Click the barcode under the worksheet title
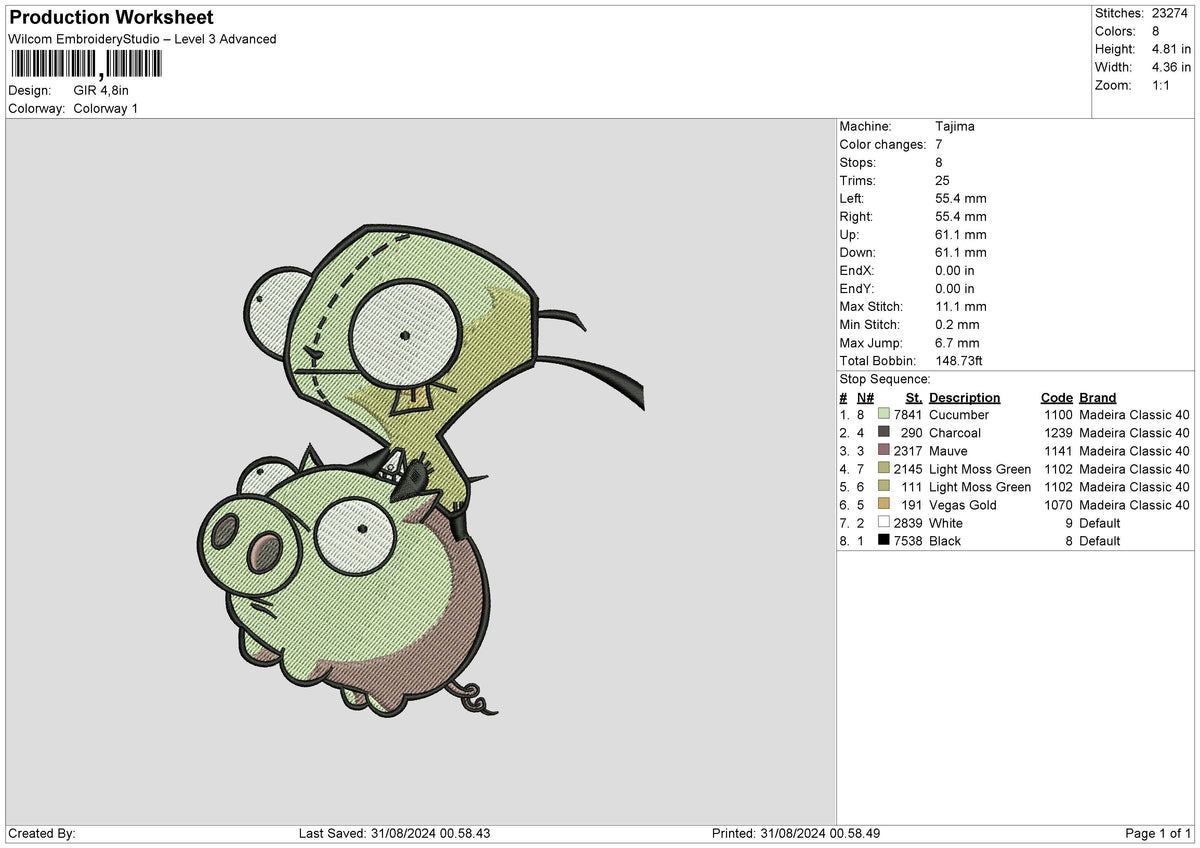The image size is (1200, 848). tap(86, 65)
